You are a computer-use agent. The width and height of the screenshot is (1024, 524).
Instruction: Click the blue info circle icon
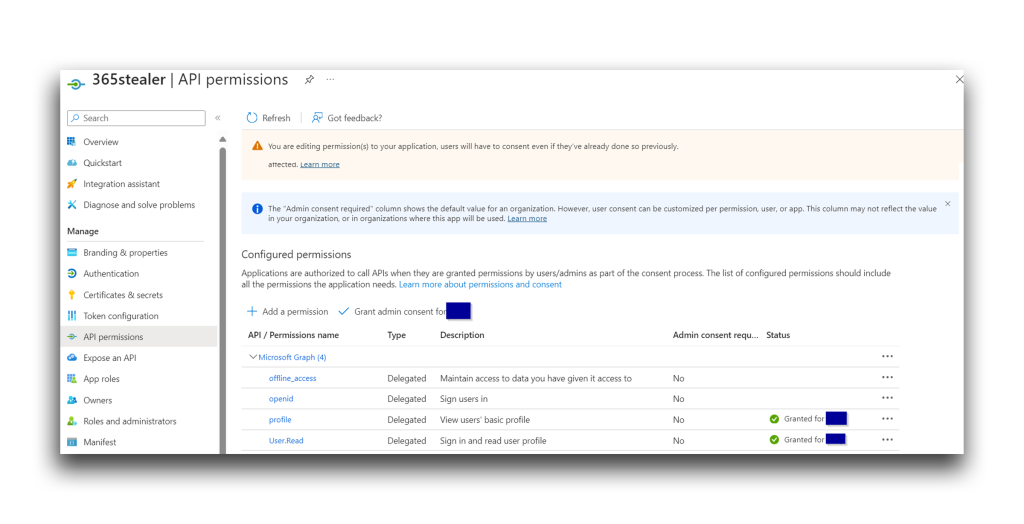[257, 209]
